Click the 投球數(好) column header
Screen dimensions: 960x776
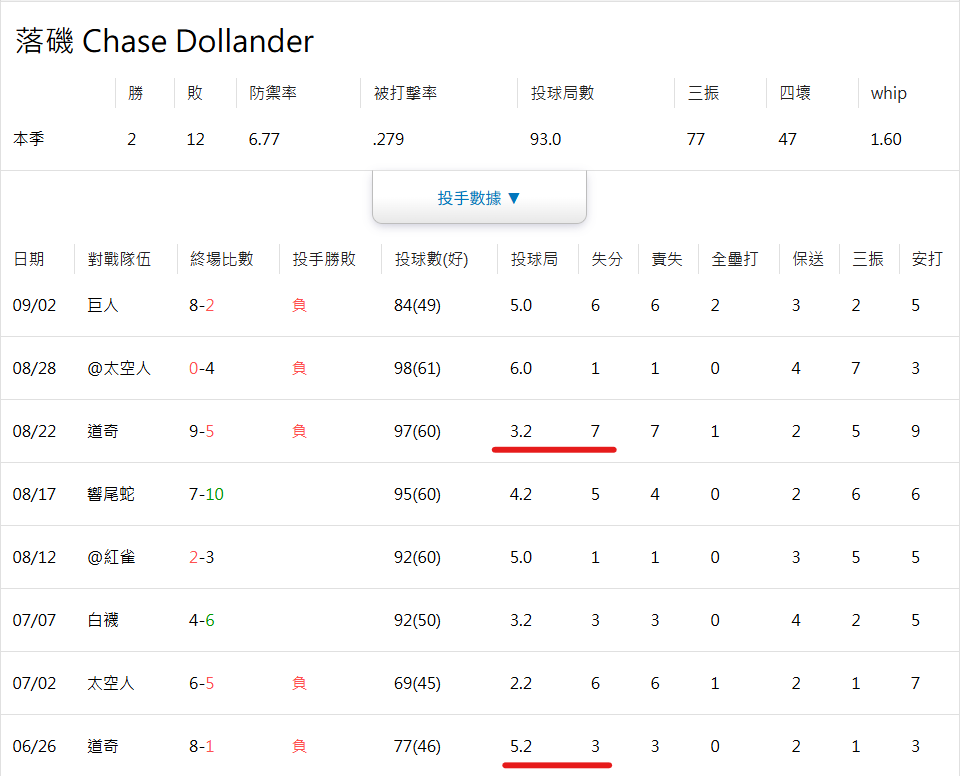point(431,259)
